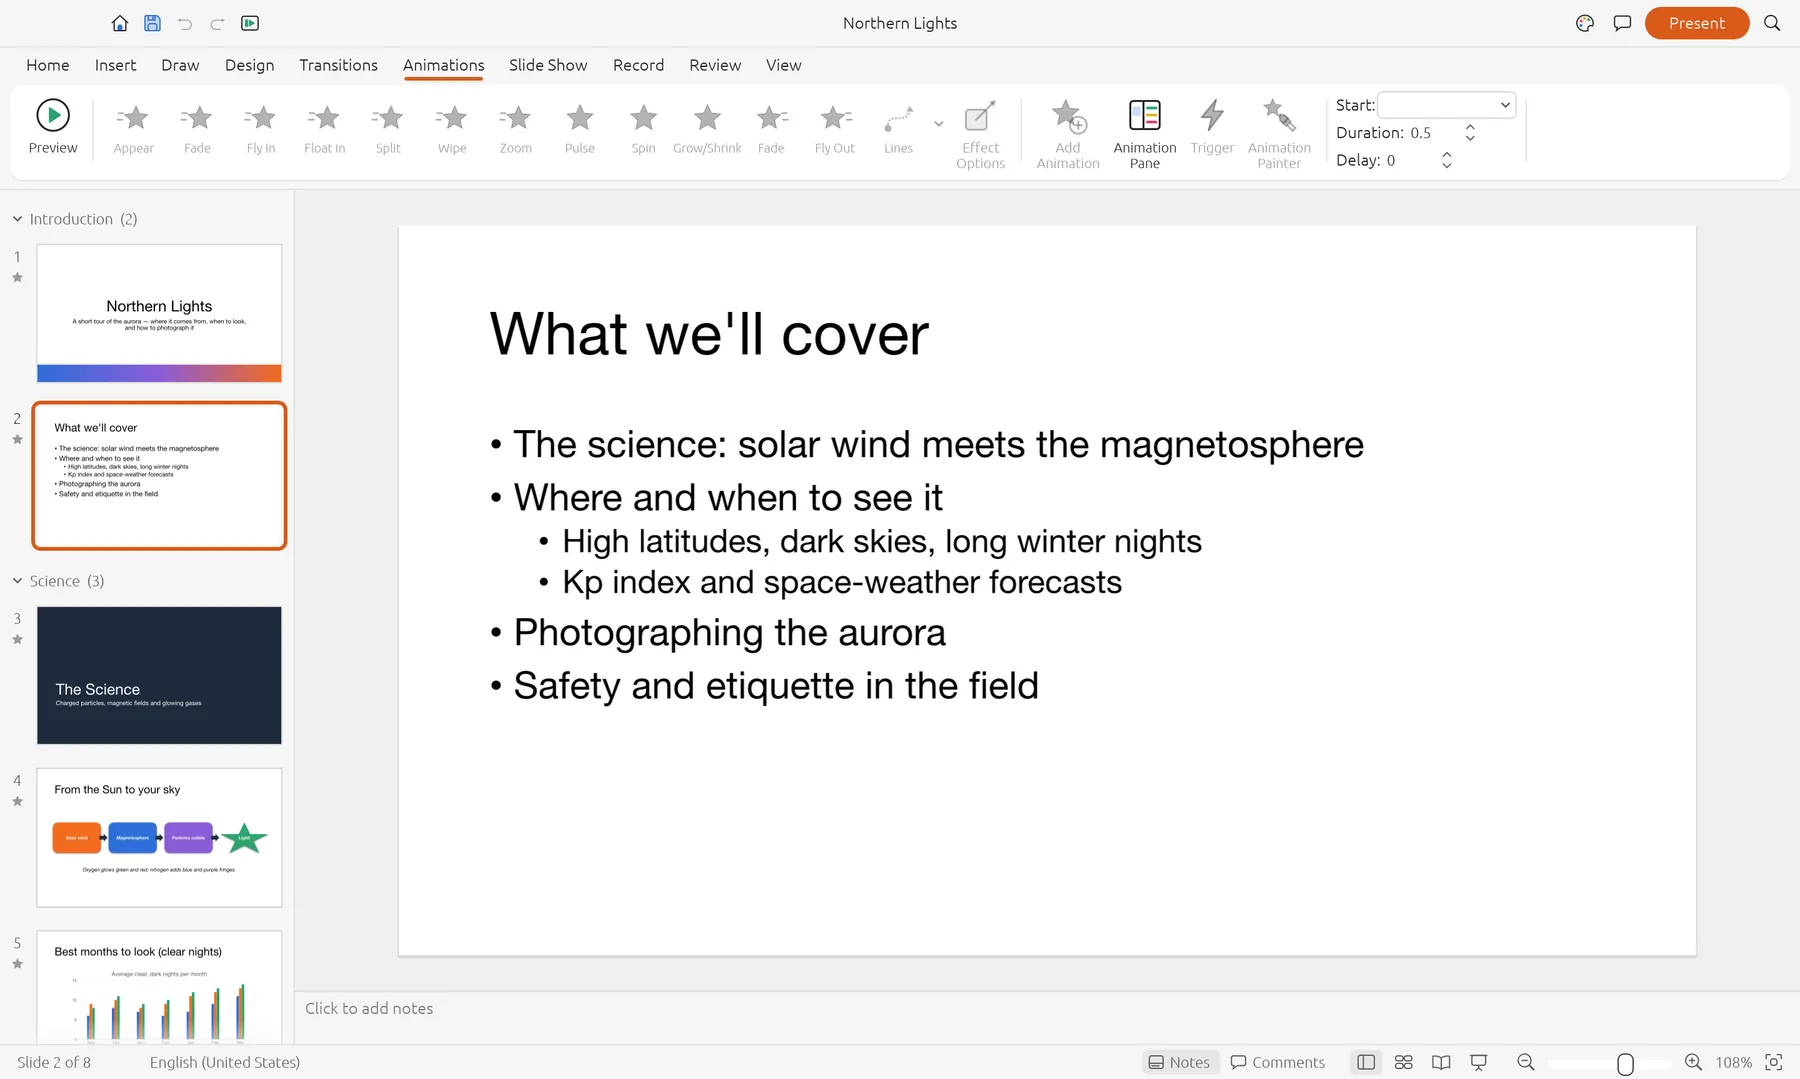This screenshot has height=1079, width=1800.
Task: Open the Start timing dropdown
Action: click(x=1446, y=105)
